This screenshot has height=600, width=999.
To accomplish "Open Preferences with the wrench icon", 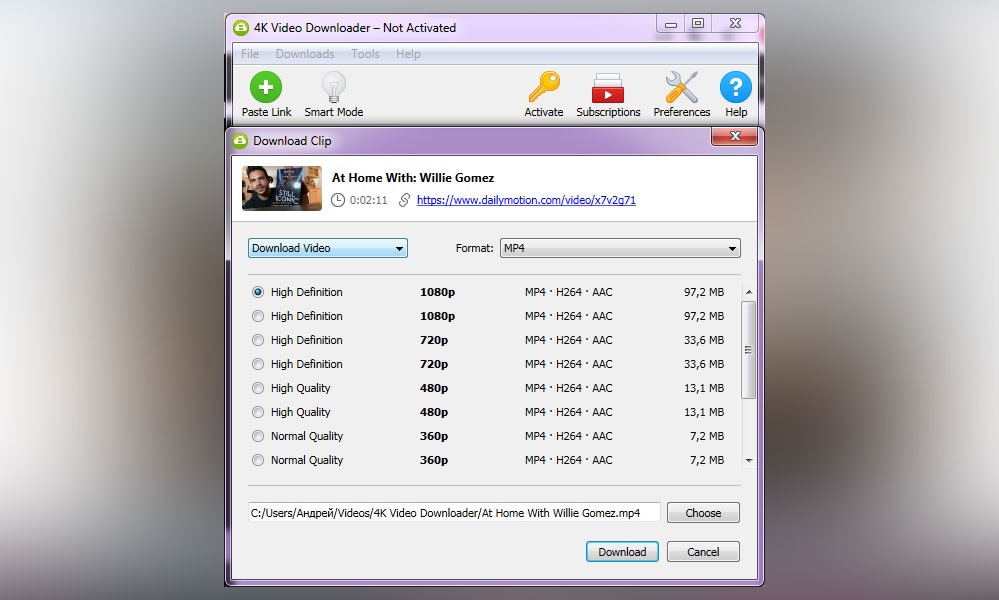I will [x=681, y=87].
